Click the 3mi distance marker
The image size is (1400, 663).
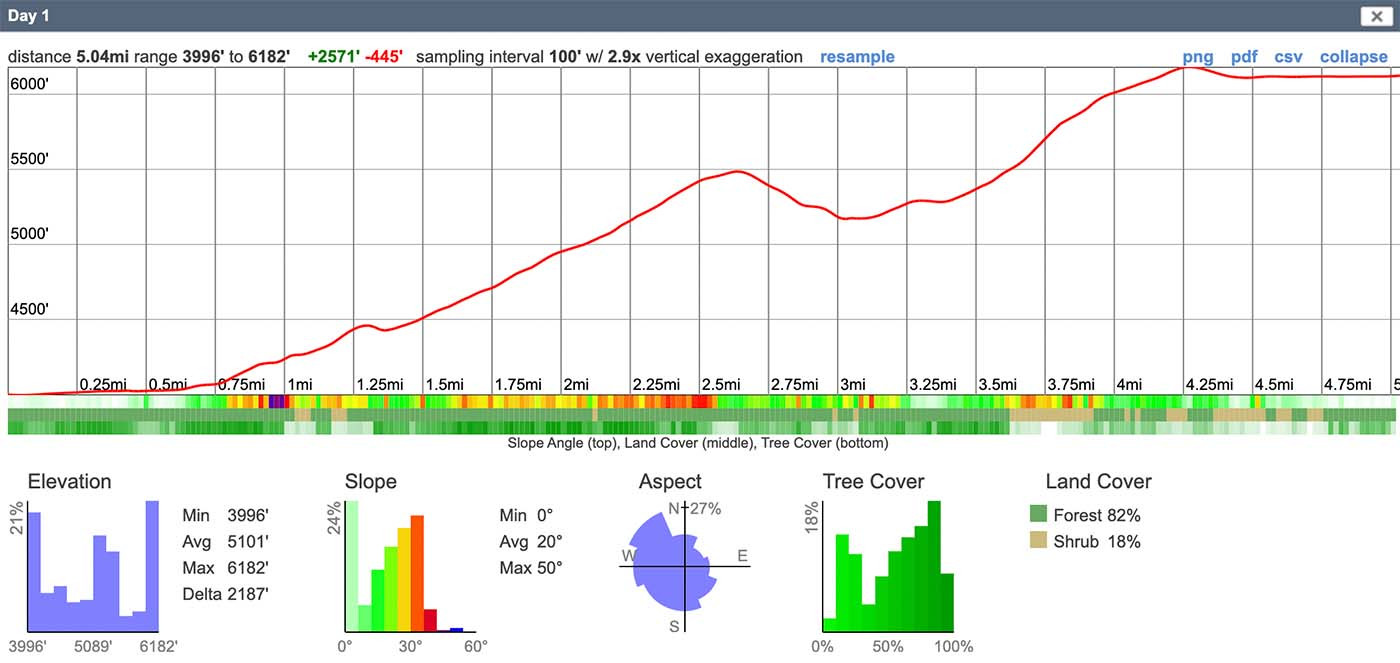coord(852,384)
